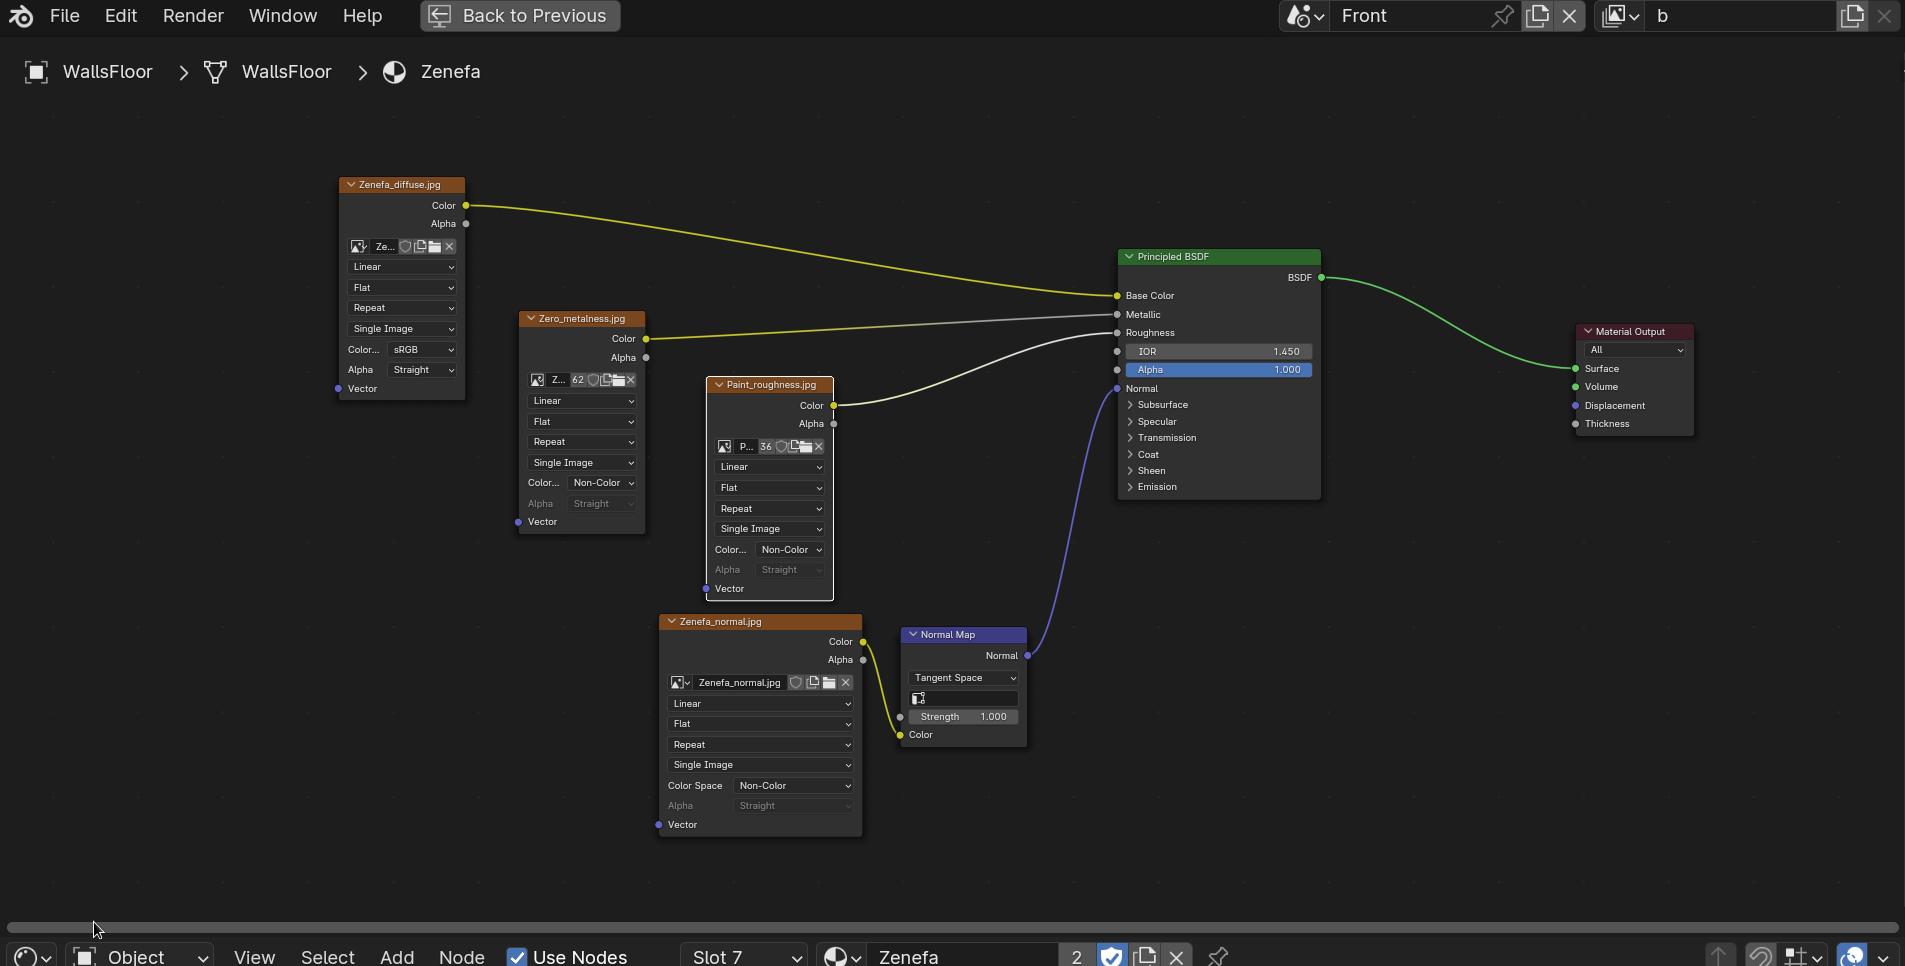This screenshot has height=966, width=1905.
Task: Browse image in Paint_roughness.jpg node
Action: [725, 447]
